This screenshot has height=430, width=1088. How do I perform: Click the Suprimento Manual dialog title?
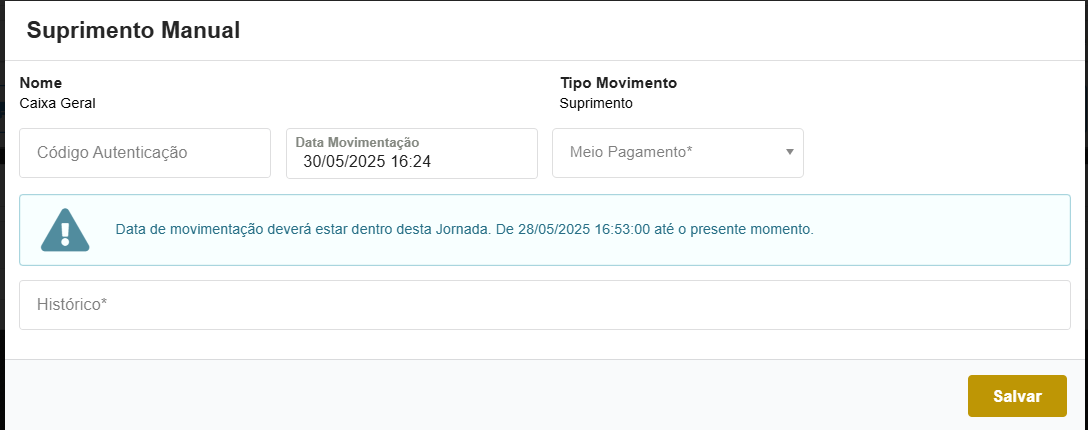[133, 30]
